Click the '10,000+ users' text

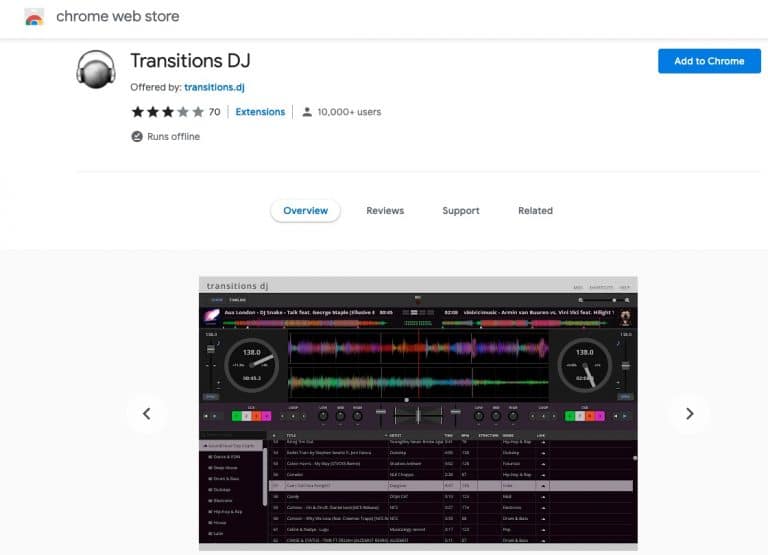(349, 112)
